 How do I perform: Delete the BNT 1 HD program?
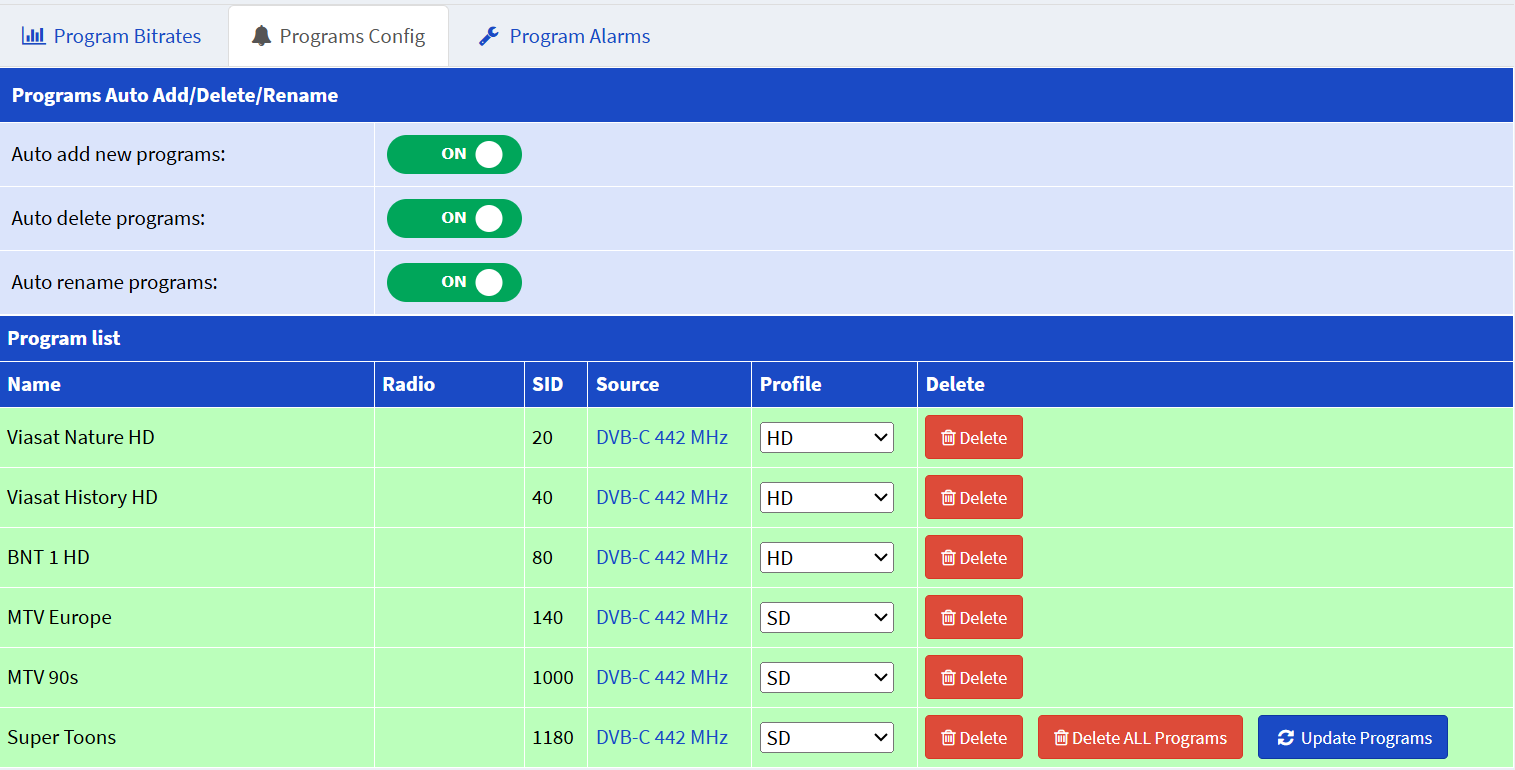974,557
